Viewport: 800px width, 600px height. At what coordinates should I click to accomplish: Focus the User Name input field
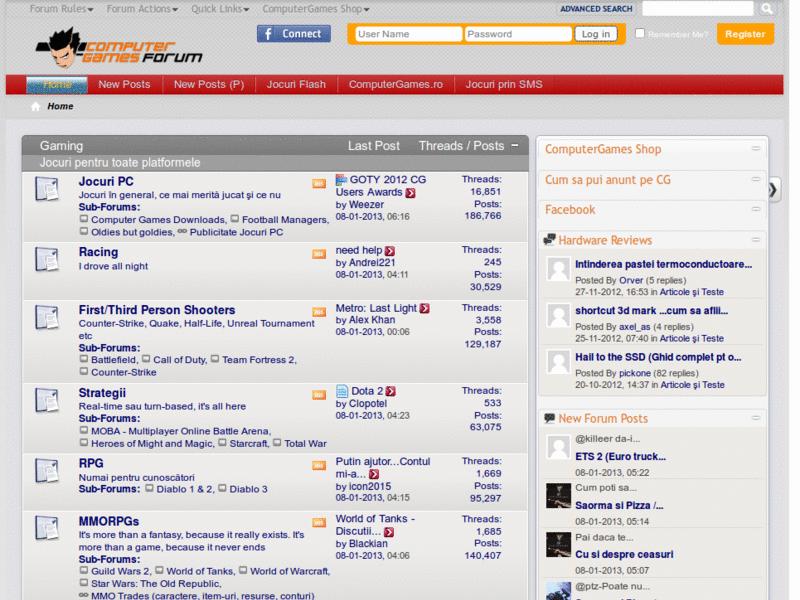[x=409, y=34]
